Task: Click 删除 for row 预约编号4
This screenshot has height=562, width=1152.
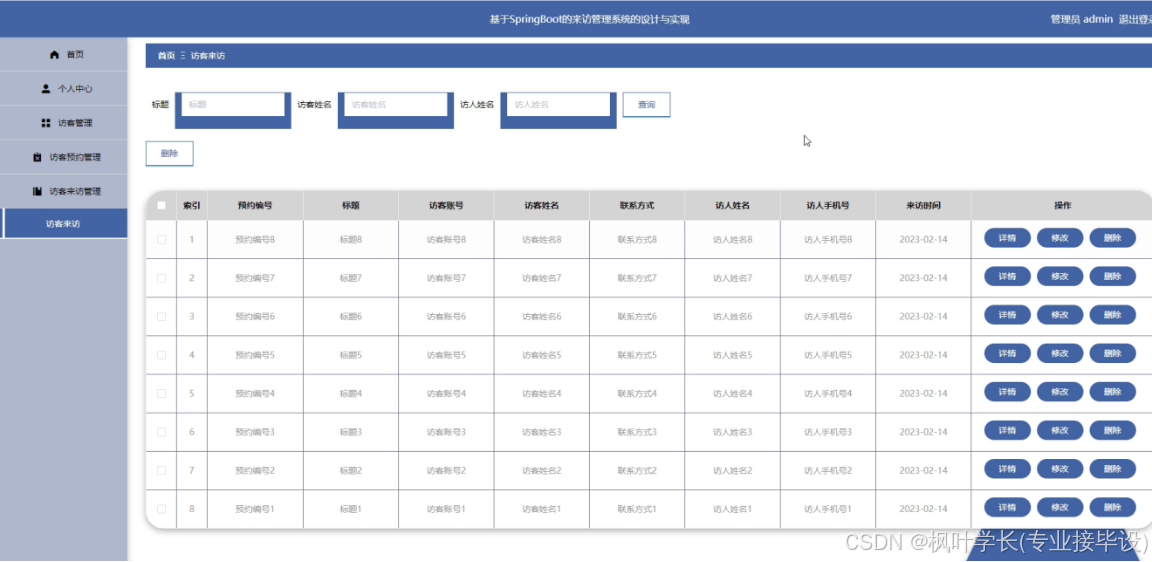Action: pos(1112,392)
